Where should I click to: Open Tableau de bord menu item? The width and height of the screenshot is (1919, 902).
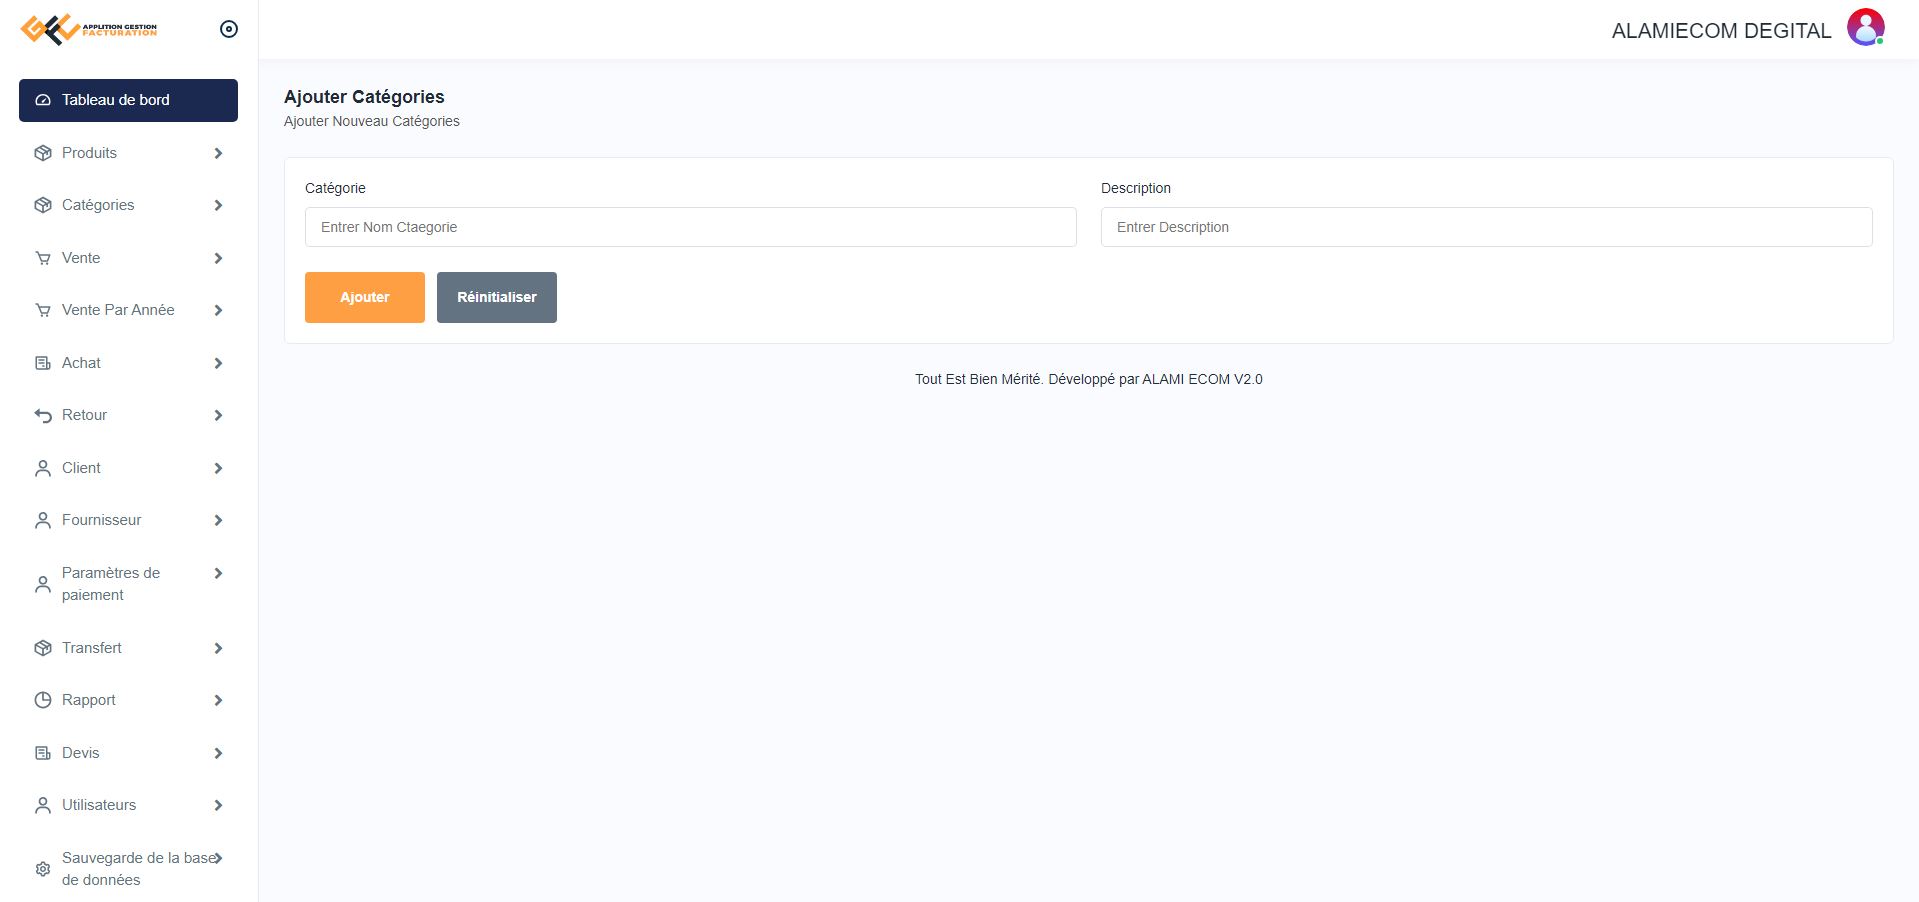tap(128, 100)
